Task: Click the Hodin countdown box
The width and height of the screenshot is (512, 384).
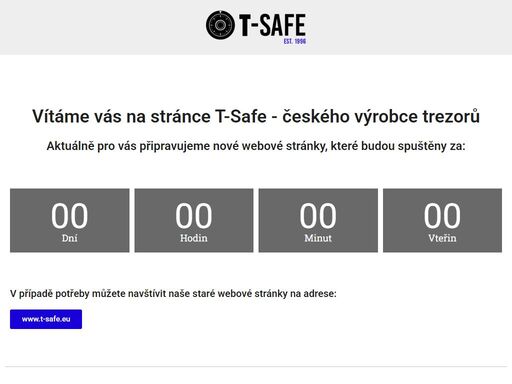Action: point(194,220)
